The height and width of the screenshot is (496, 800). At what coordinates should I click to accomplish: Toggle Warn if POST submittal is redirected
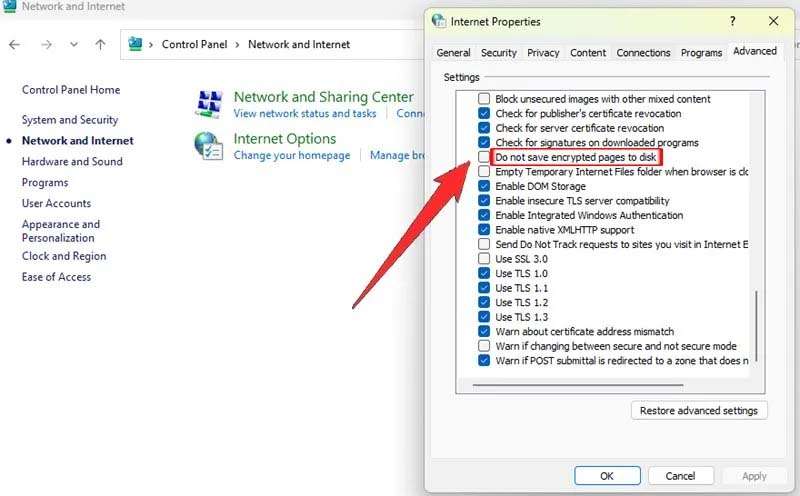pos(484,361)
